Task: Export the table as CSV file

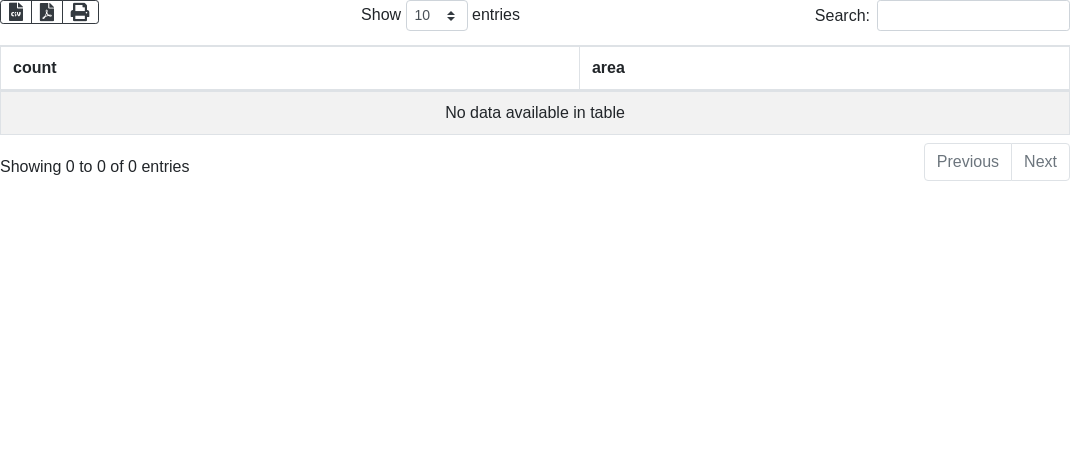Action: pos(16,12)
